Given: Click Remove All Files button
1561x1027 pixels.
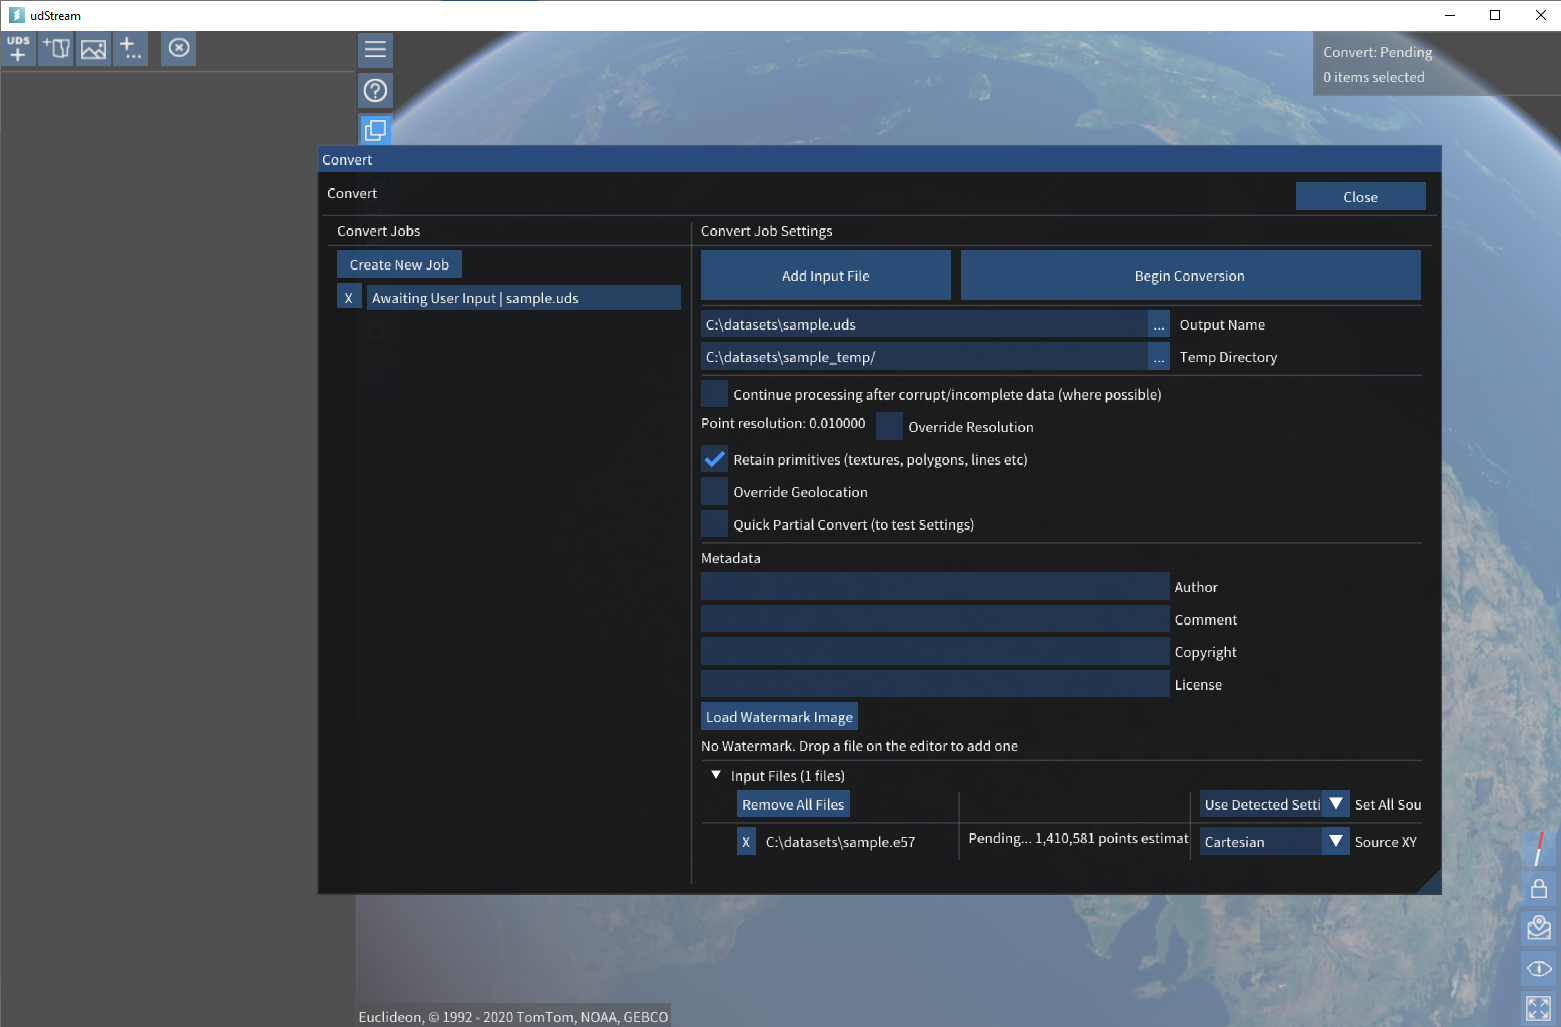Looking at the screenshot, I should [793, 804].
